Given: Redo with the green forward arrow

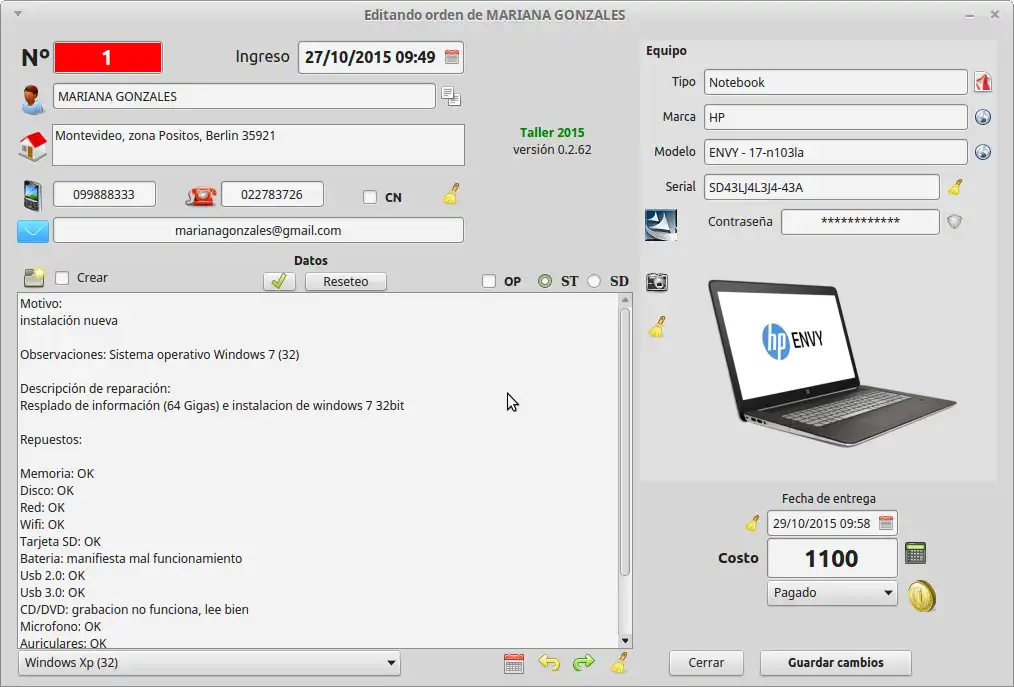Looking at the screenshot, I should [x=583, y=663].
